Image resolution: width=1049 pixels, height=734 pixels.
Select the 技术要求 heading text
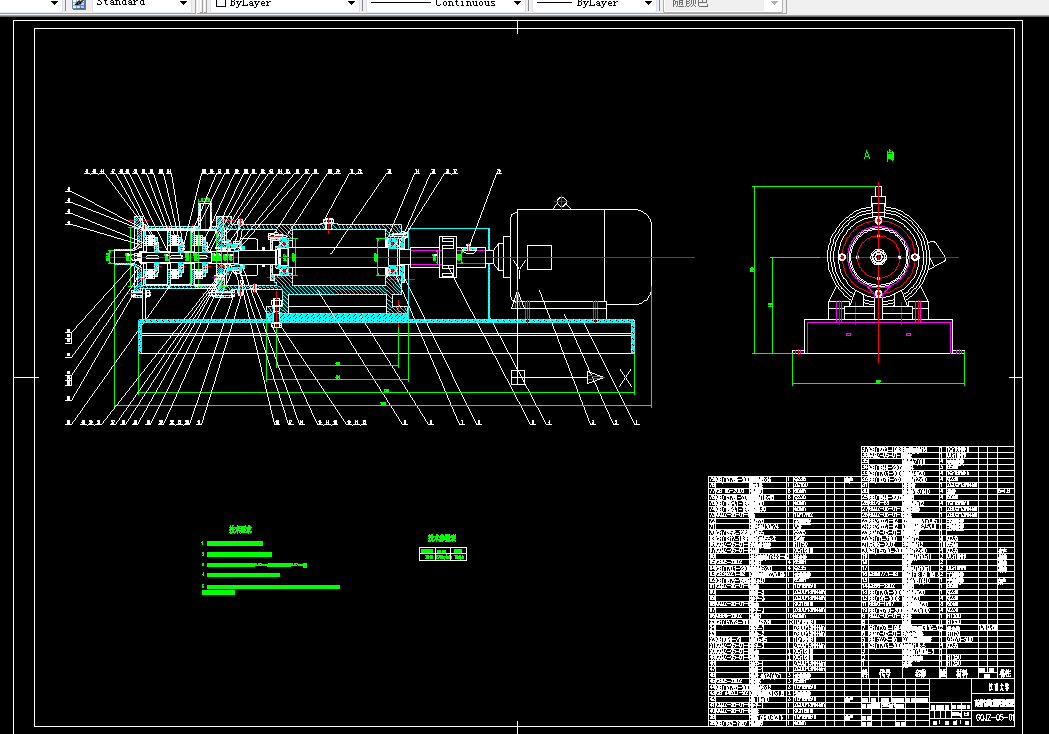(240, 529)
